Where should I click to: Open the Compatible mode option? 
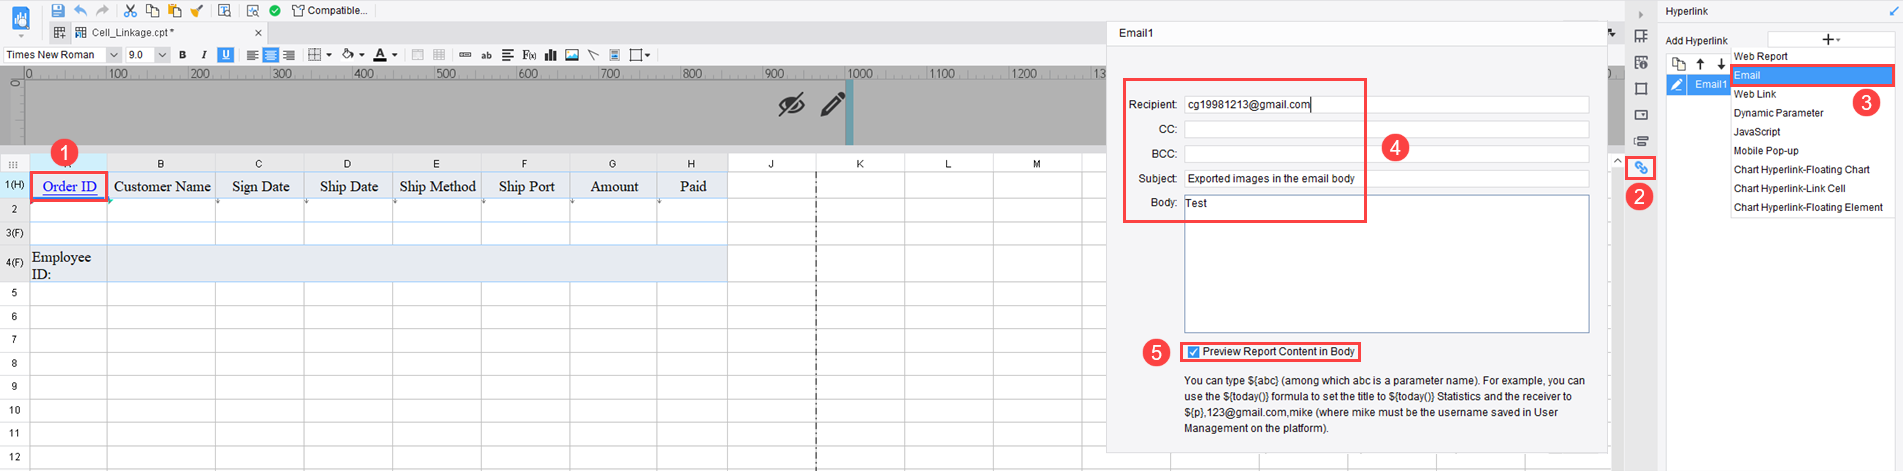[x=329, y=10]
